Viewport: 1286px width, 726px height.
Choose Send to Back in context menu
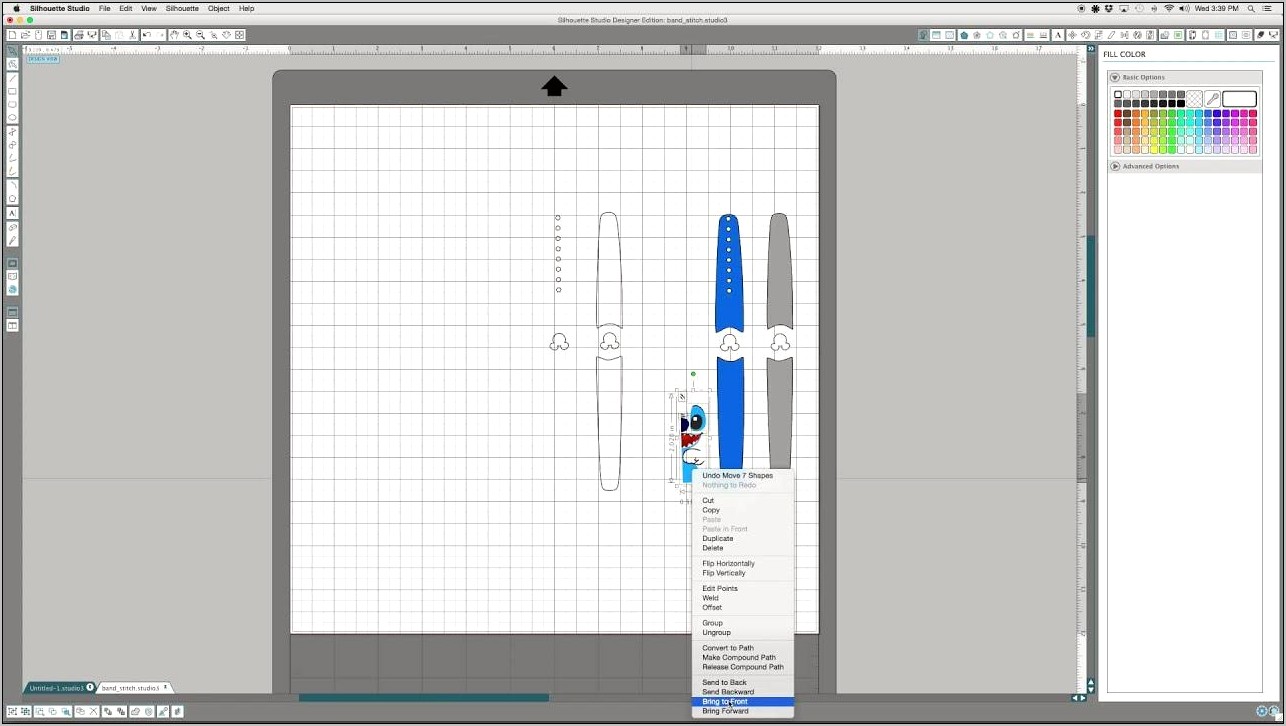(x=742, y=682)
